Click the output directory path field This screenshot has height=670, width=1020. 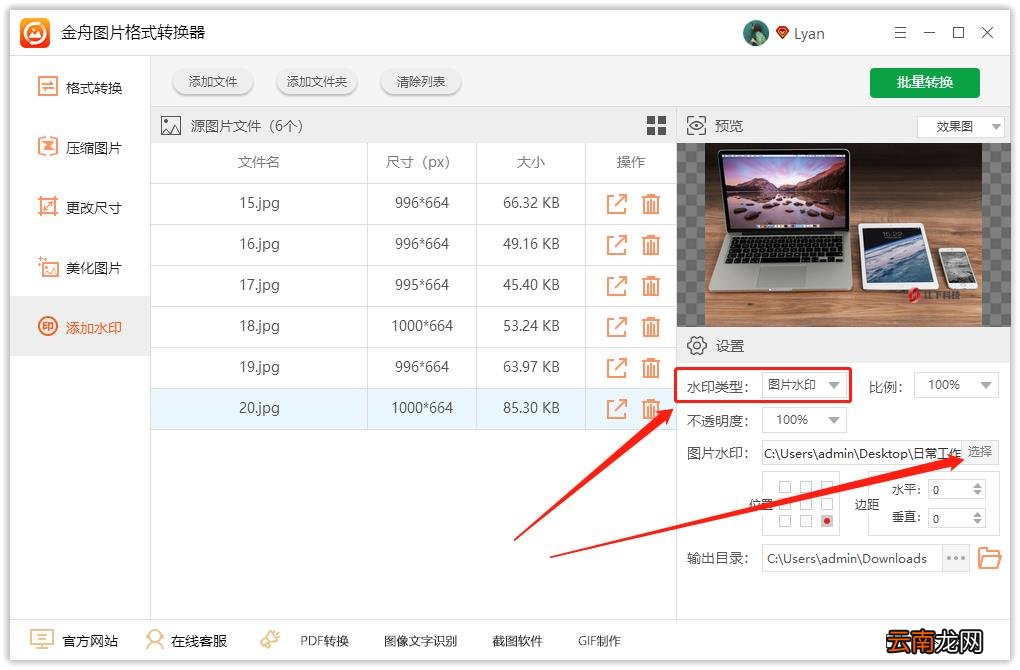pos(852,558)
